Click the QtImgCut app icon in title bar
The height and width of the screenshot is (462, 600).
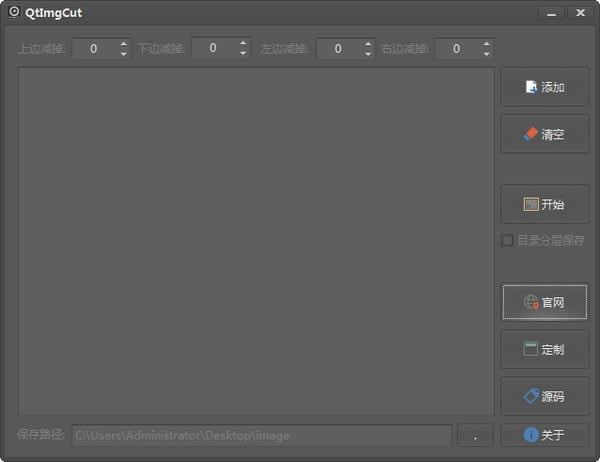tap(14, 13)
